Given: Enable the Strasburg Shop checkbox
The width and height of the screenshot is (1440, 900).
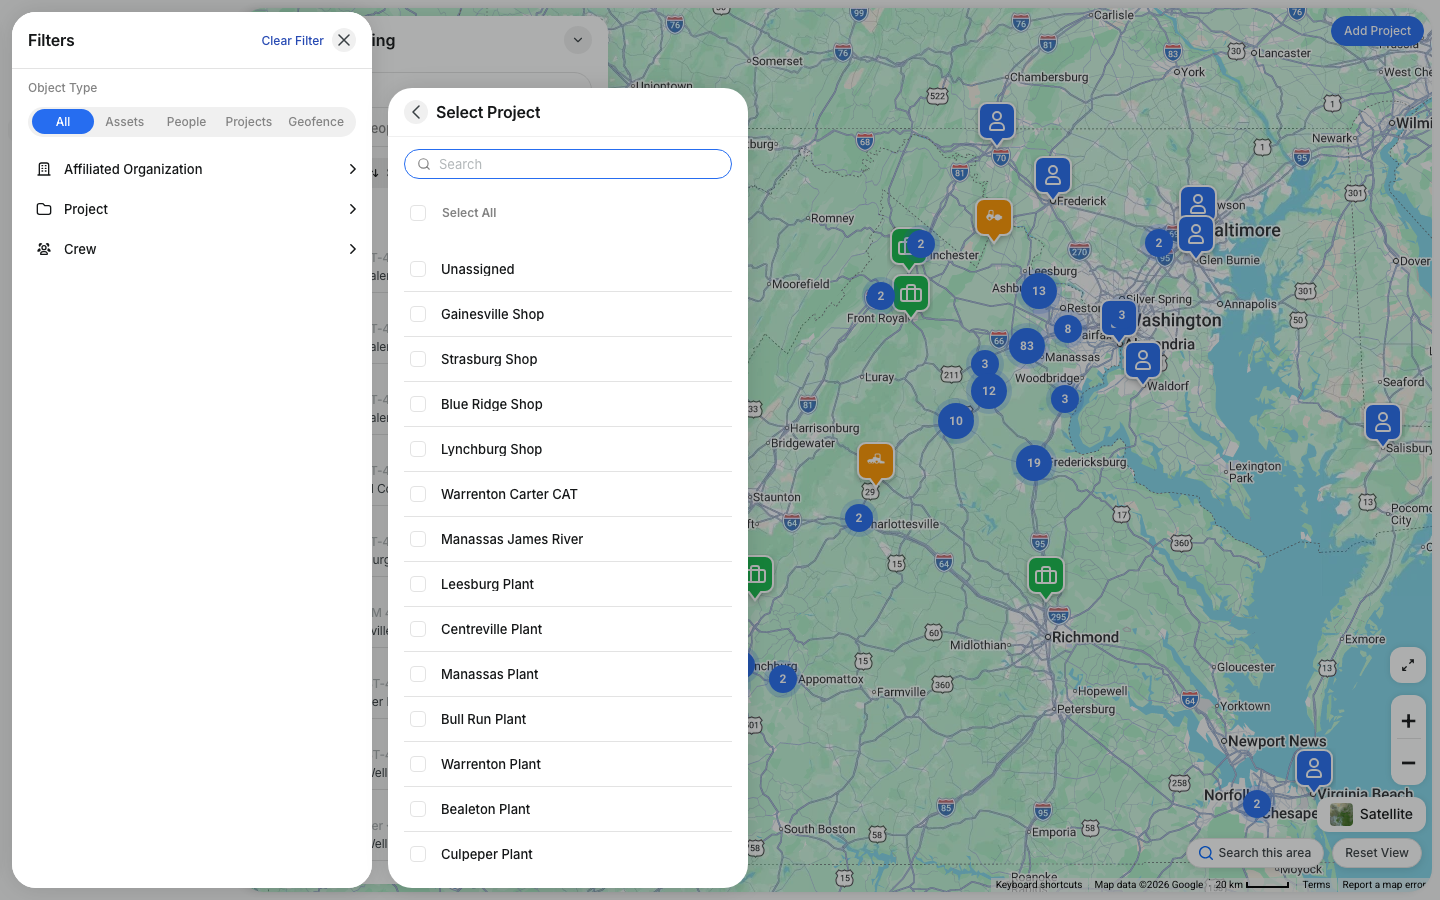Looking at the screenshot, I should (x=418, y=359).
